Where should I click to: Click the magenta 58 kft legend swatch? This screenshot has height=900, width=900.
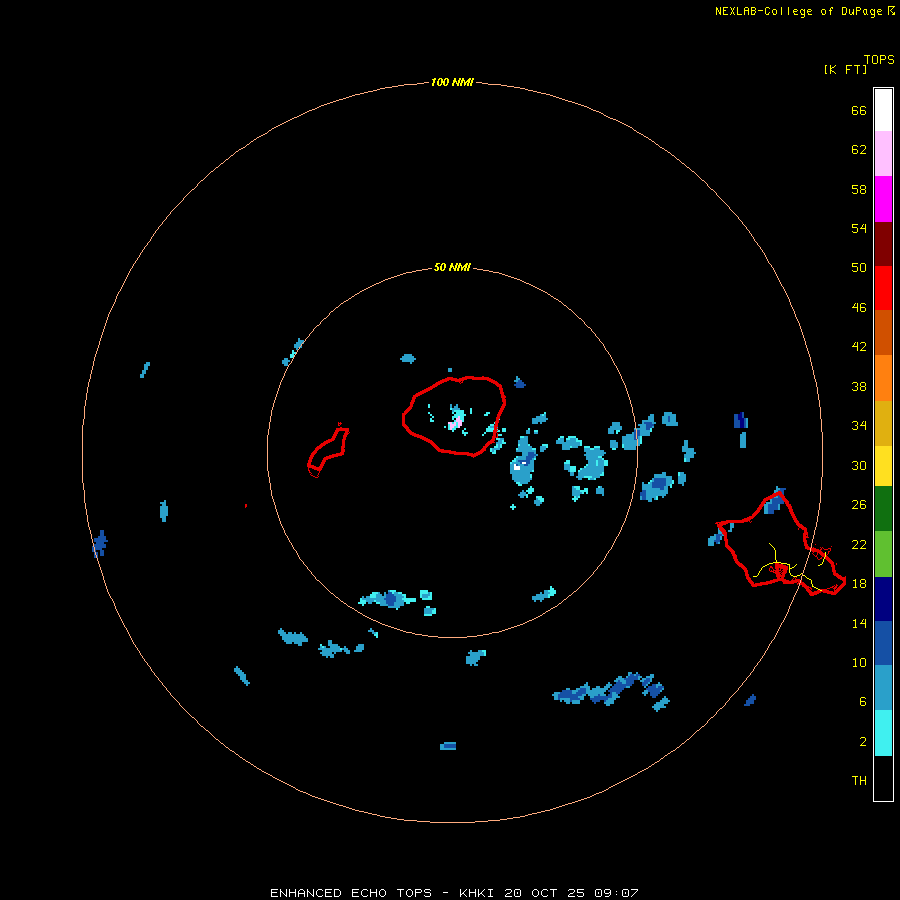coord(883,199)
